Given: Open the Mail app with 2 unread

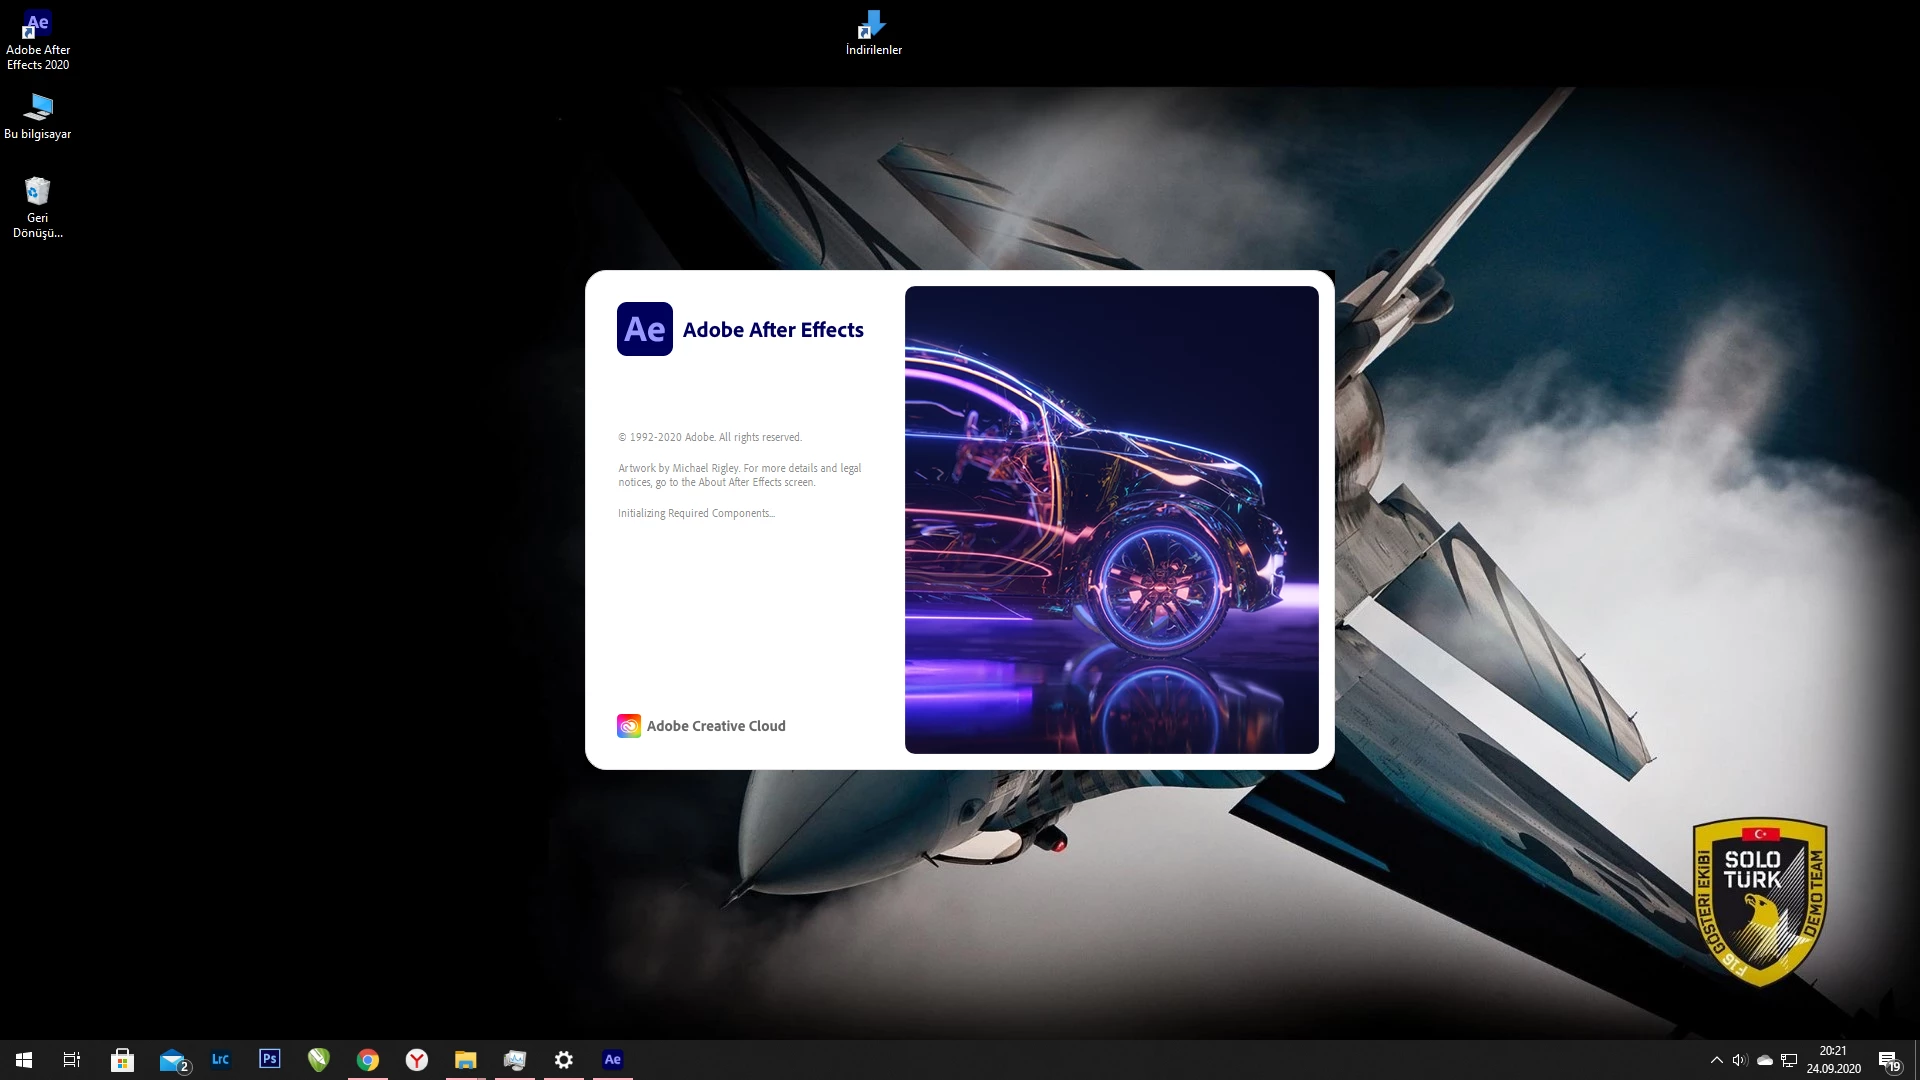Looking at the screenshot, I should pyautogui.click(x=172, y=1059).
